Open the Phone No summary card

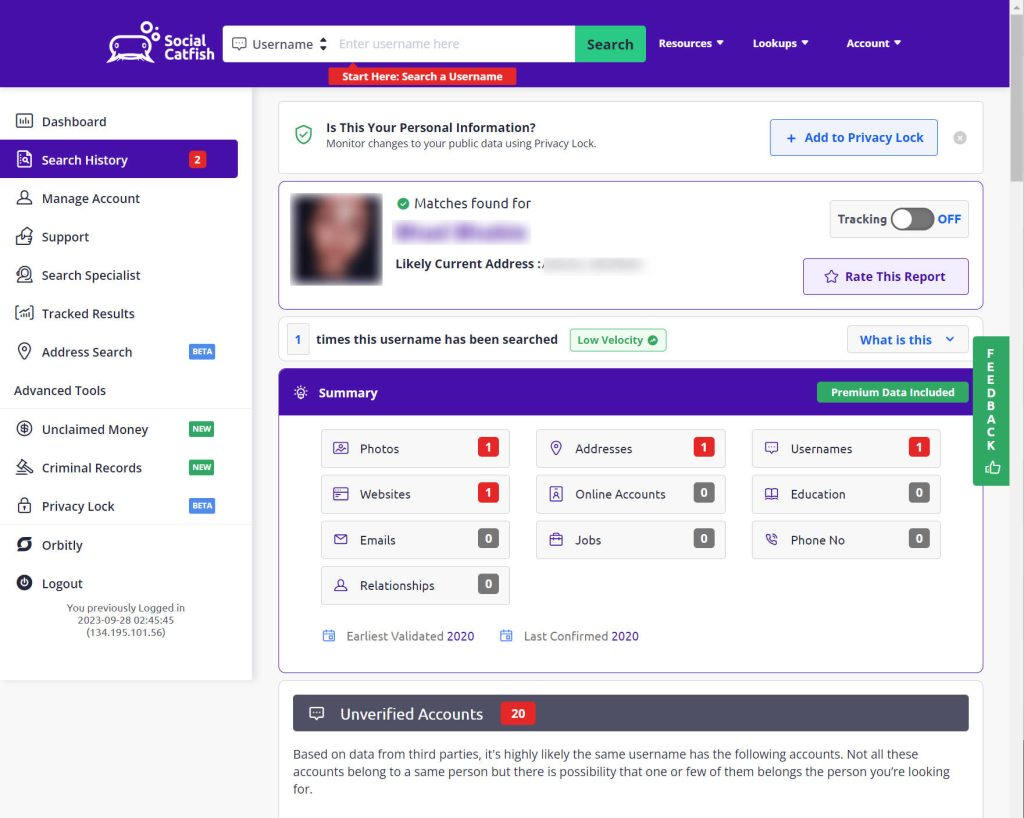(x=846, y=539)
